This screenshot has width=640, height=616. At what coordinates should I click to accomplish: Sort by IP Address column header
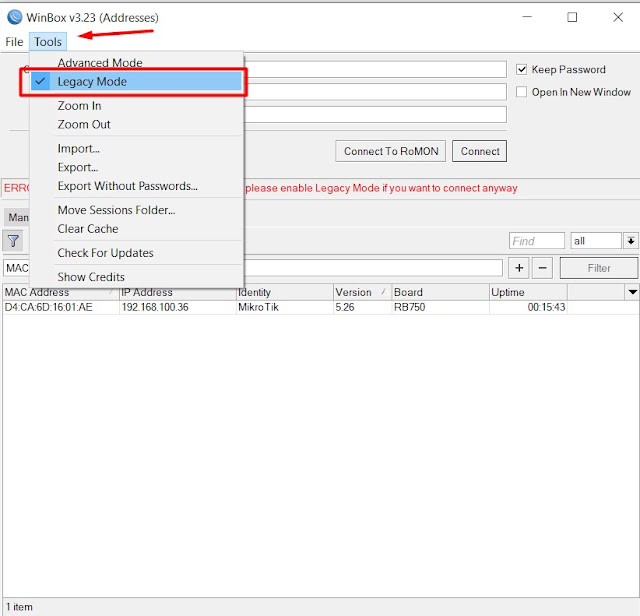(178, 292)
